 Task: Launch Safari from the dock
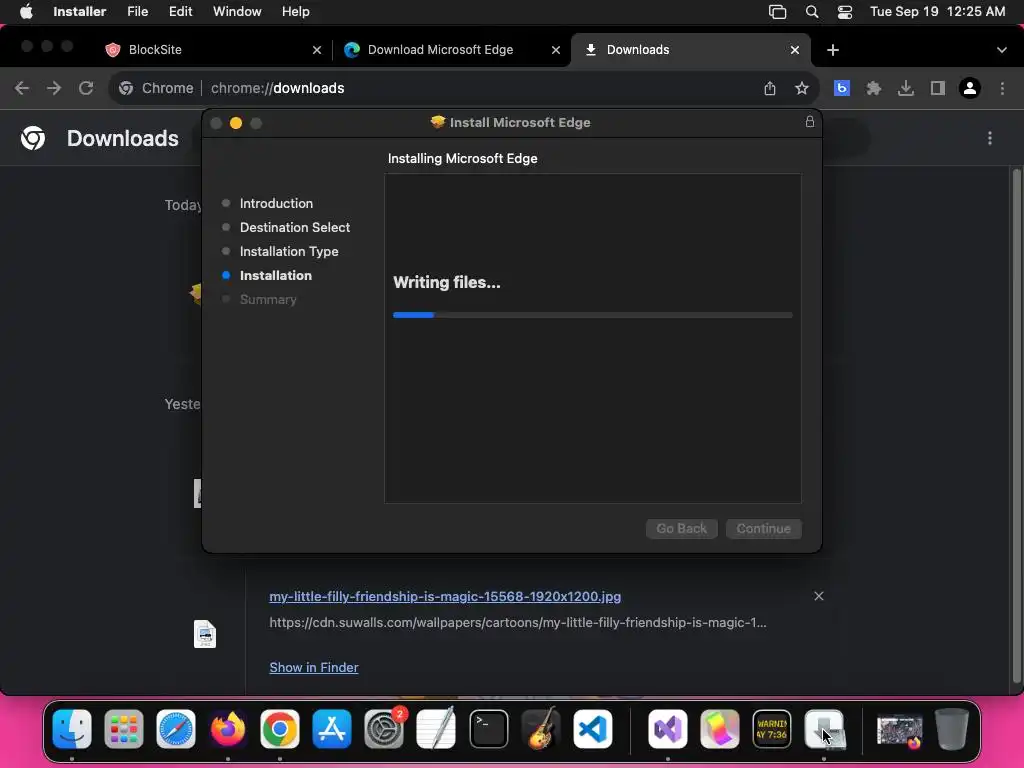[176, 728]
